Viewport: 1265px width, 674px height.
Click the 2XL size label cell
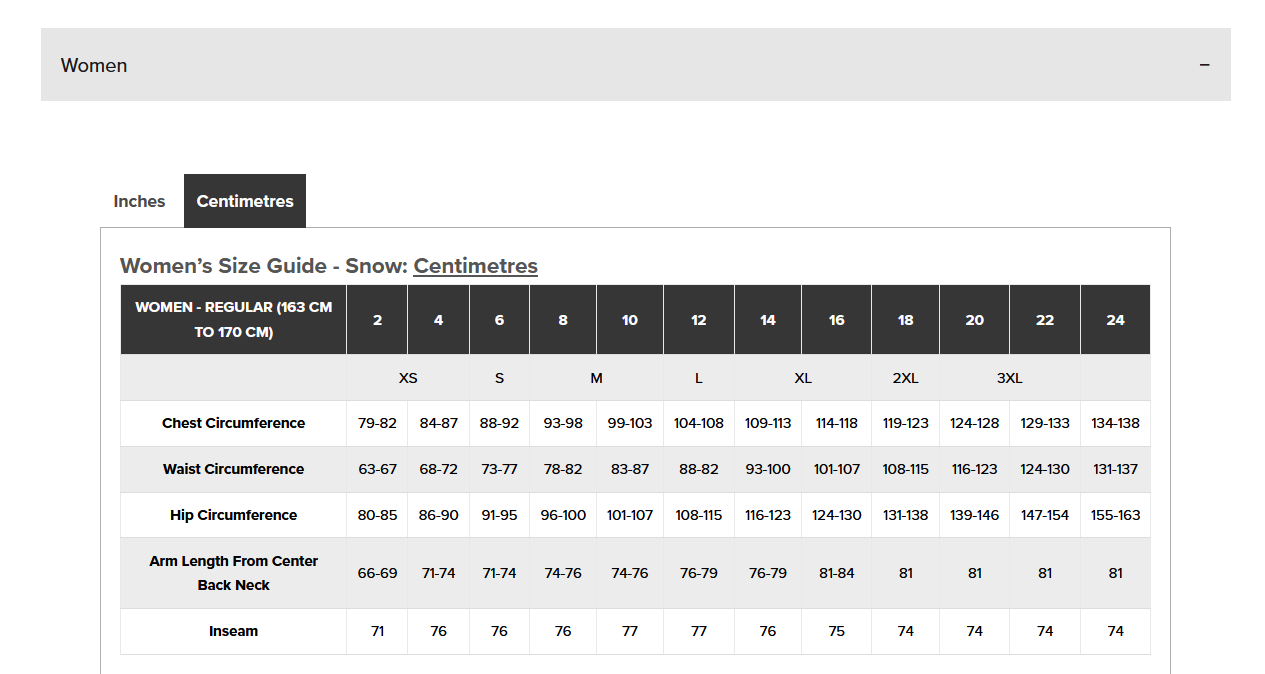[x=905, y=378]
